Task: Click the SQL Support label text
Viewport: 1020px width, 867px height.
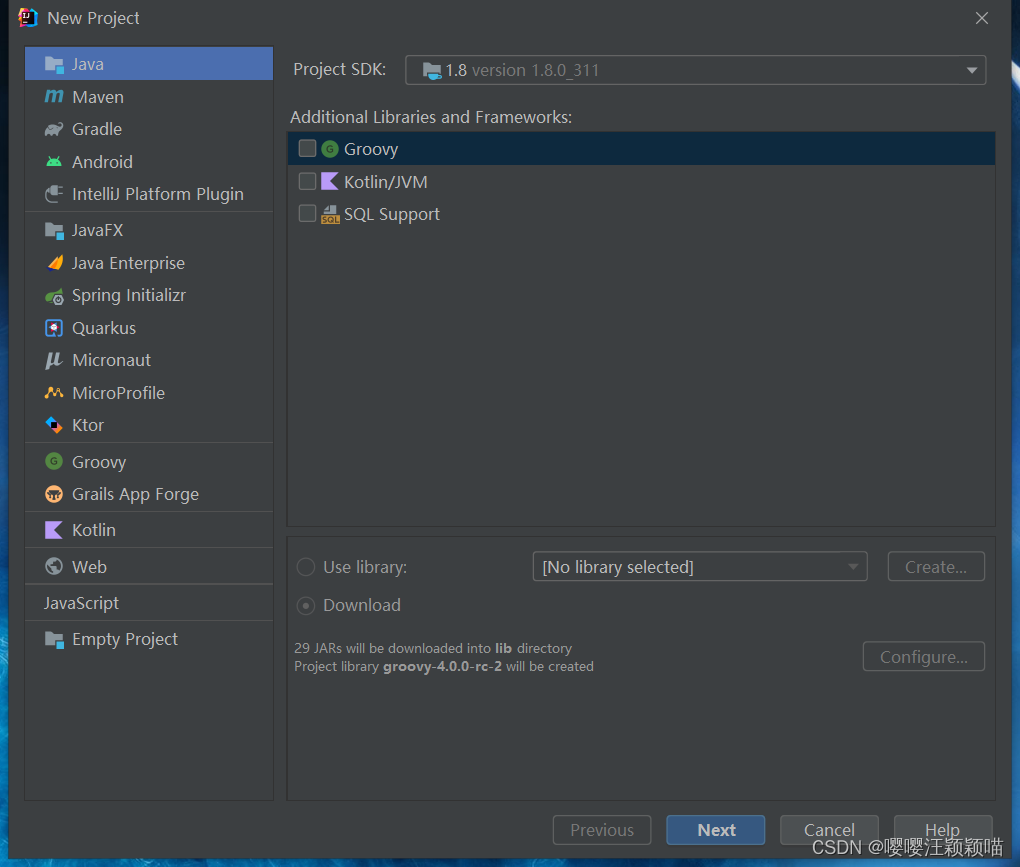Action: 392,215
